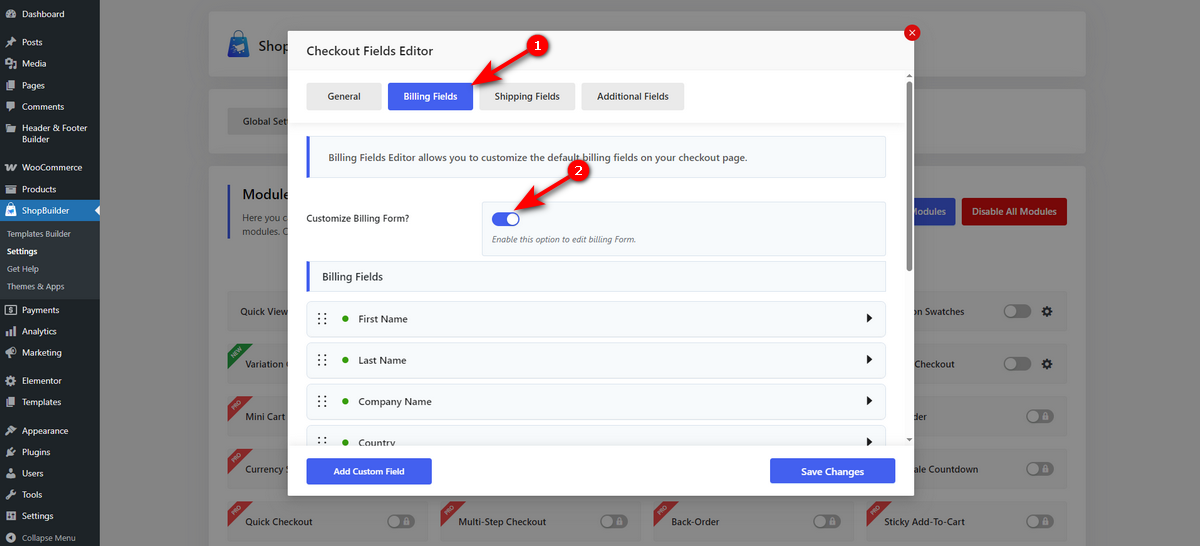Click the Save Changes button
This screenshot has width=1200, height=546.
coord(832,471)
